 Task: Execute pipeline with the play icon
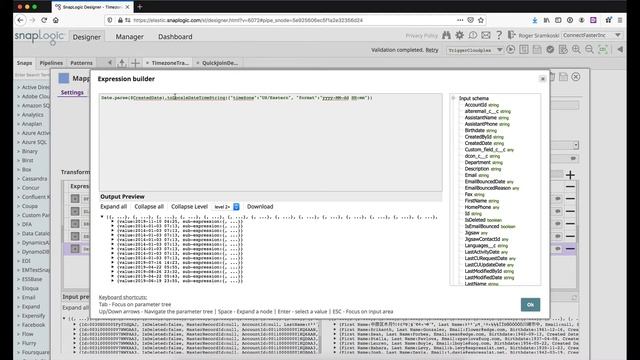pyautogui.click(x=511, y=50)
